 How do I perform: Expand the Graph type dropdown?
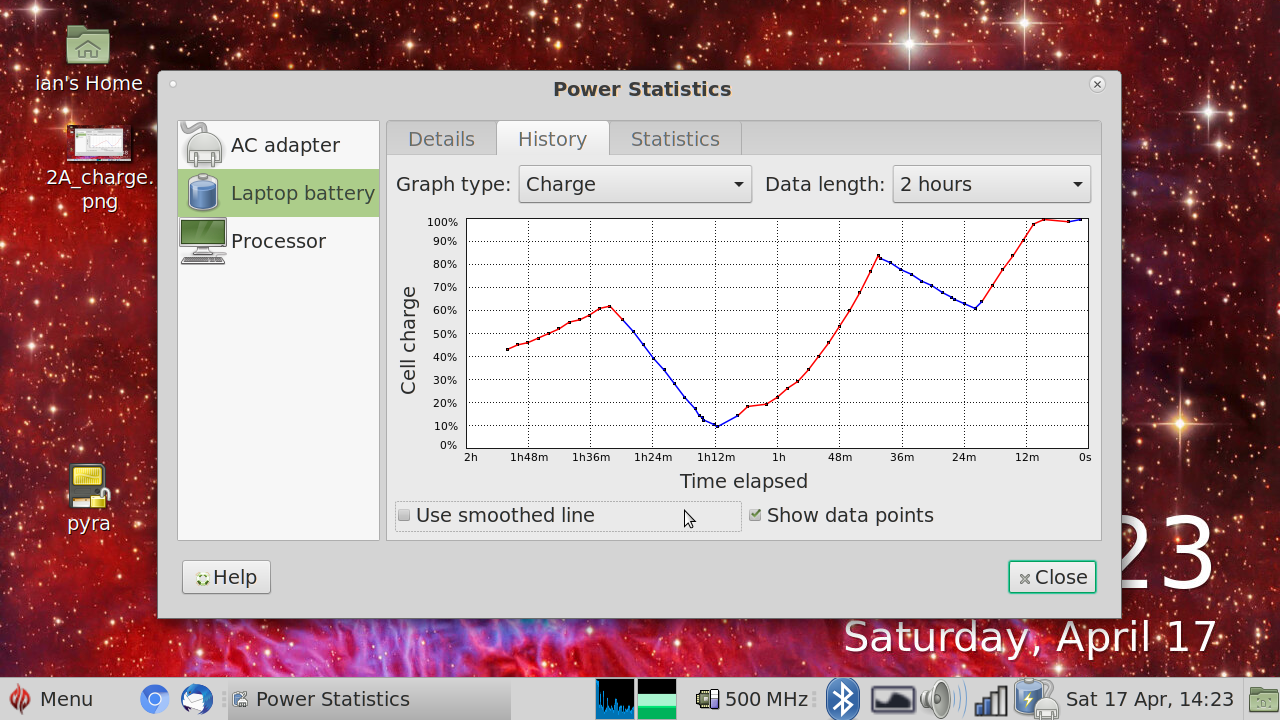click(635, 184)
